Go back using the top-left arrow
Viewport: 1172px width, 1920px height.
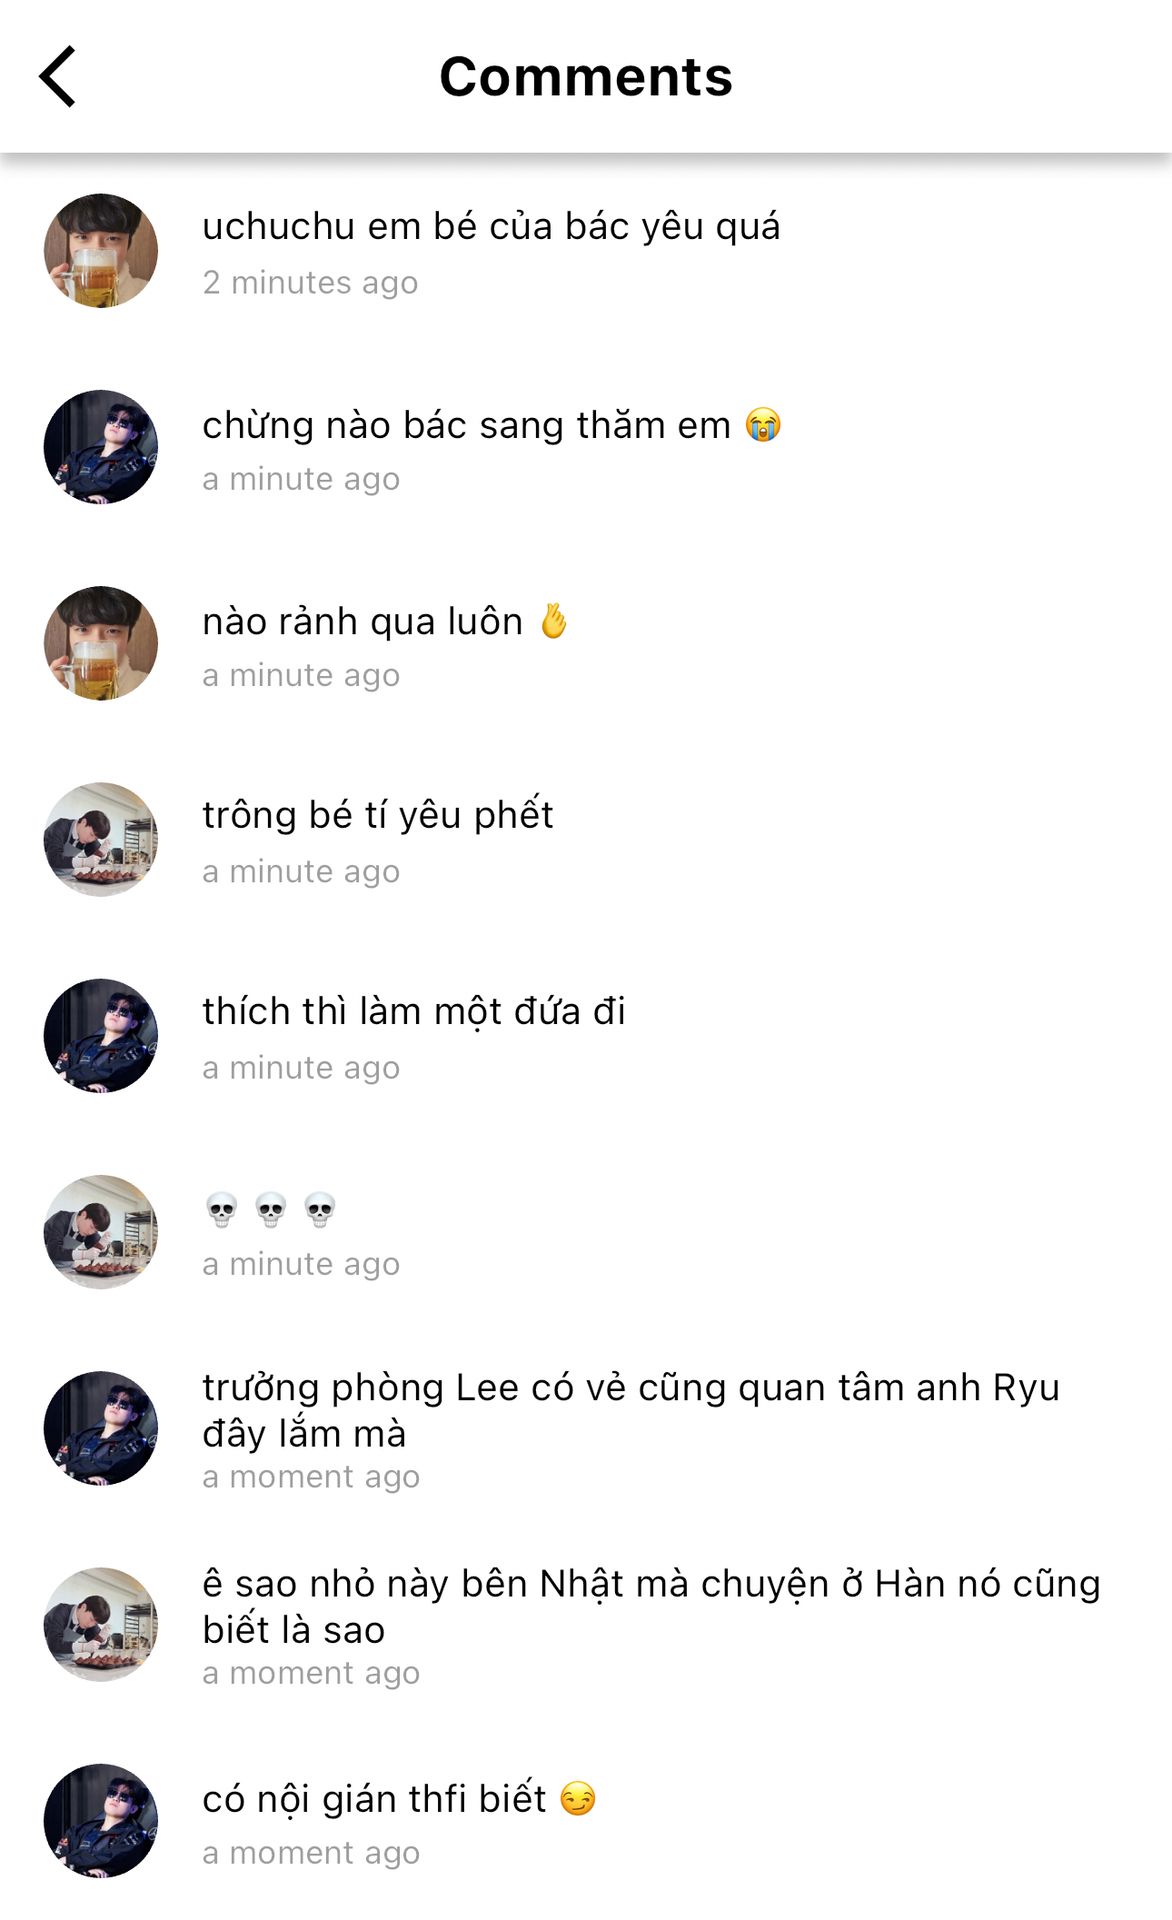57,76
